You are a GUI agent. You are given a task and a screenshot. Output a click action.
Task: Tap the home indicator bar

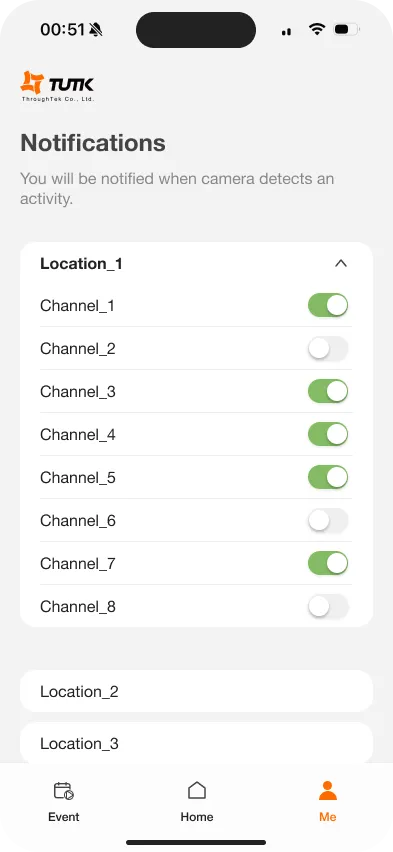pyautogui.click(x=196, y=842)
